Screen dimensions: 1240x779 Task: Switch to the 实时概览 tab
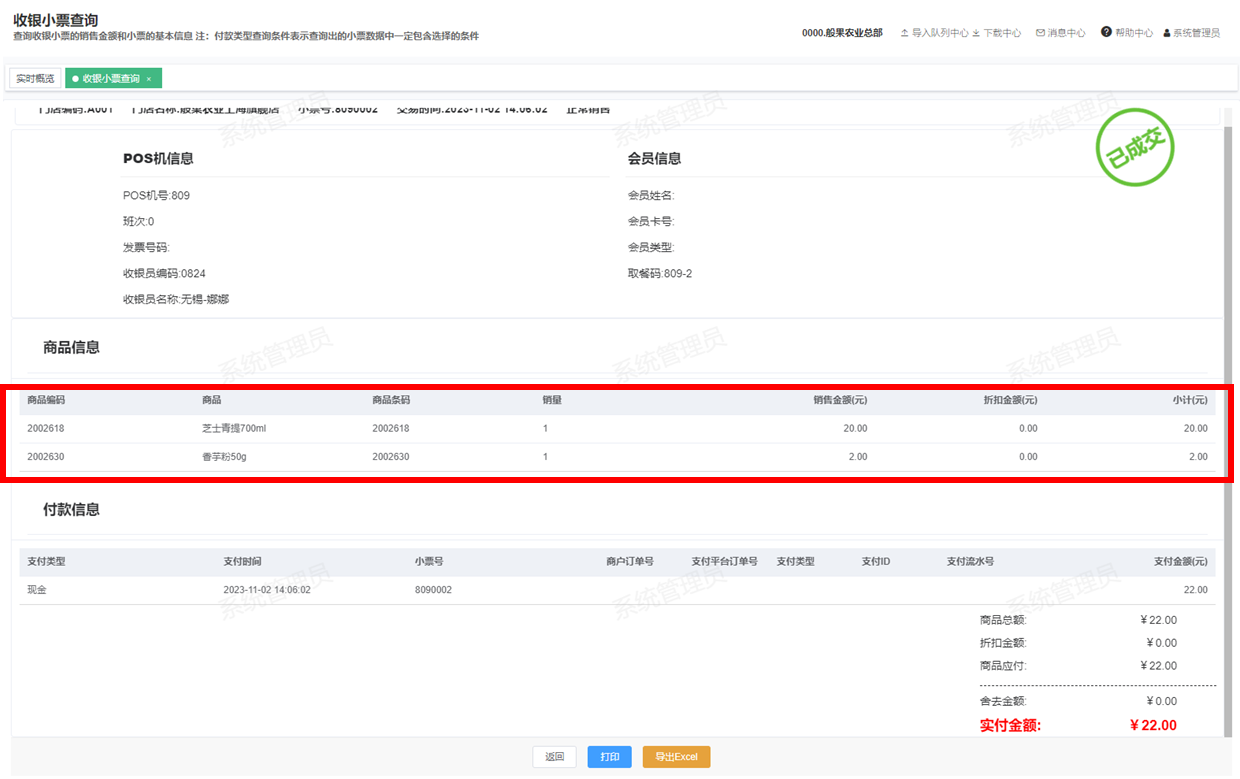[35, 78]
